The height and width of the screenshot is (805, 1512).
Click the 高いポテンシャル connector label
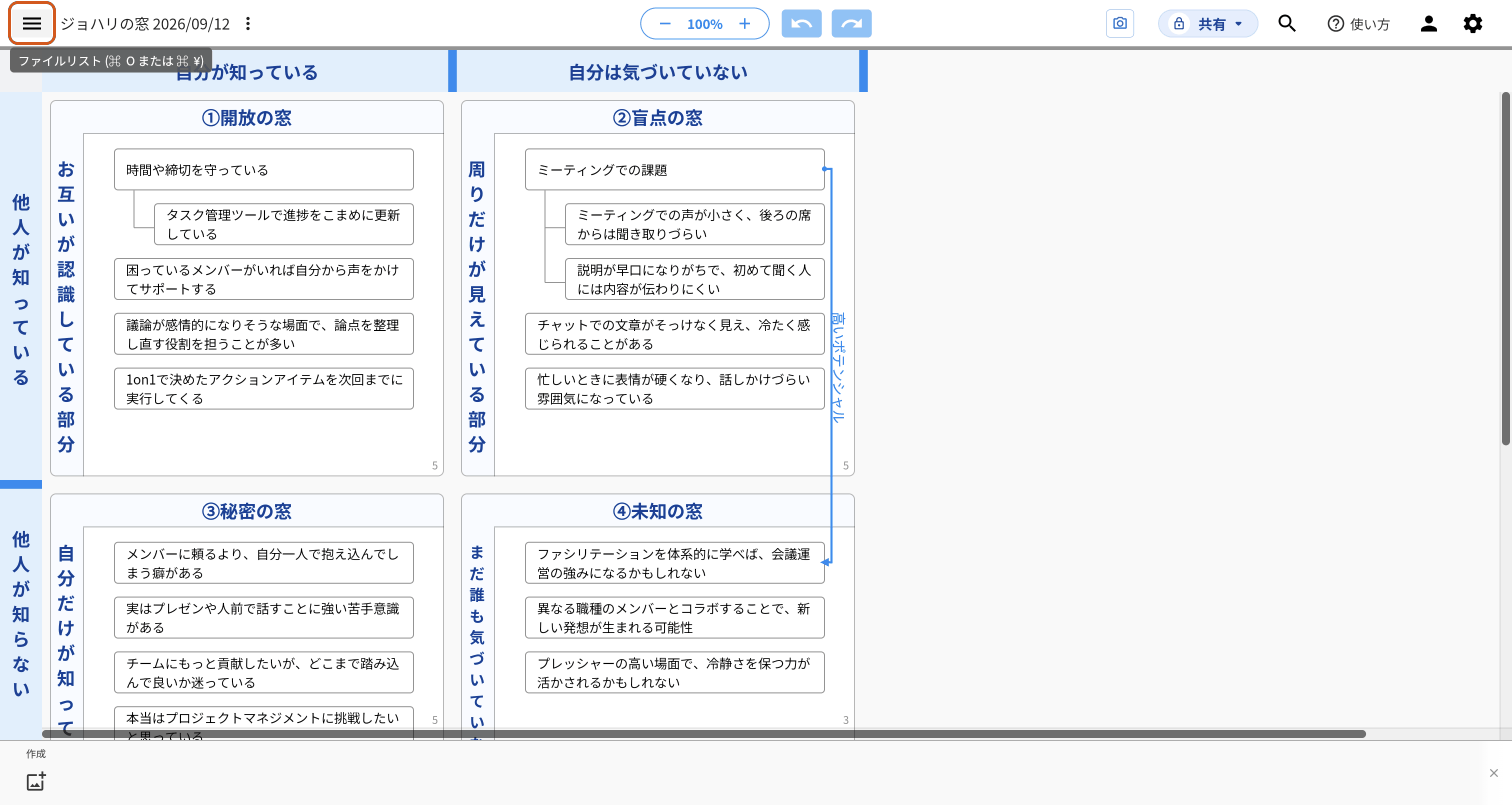(x=838, y=366)
